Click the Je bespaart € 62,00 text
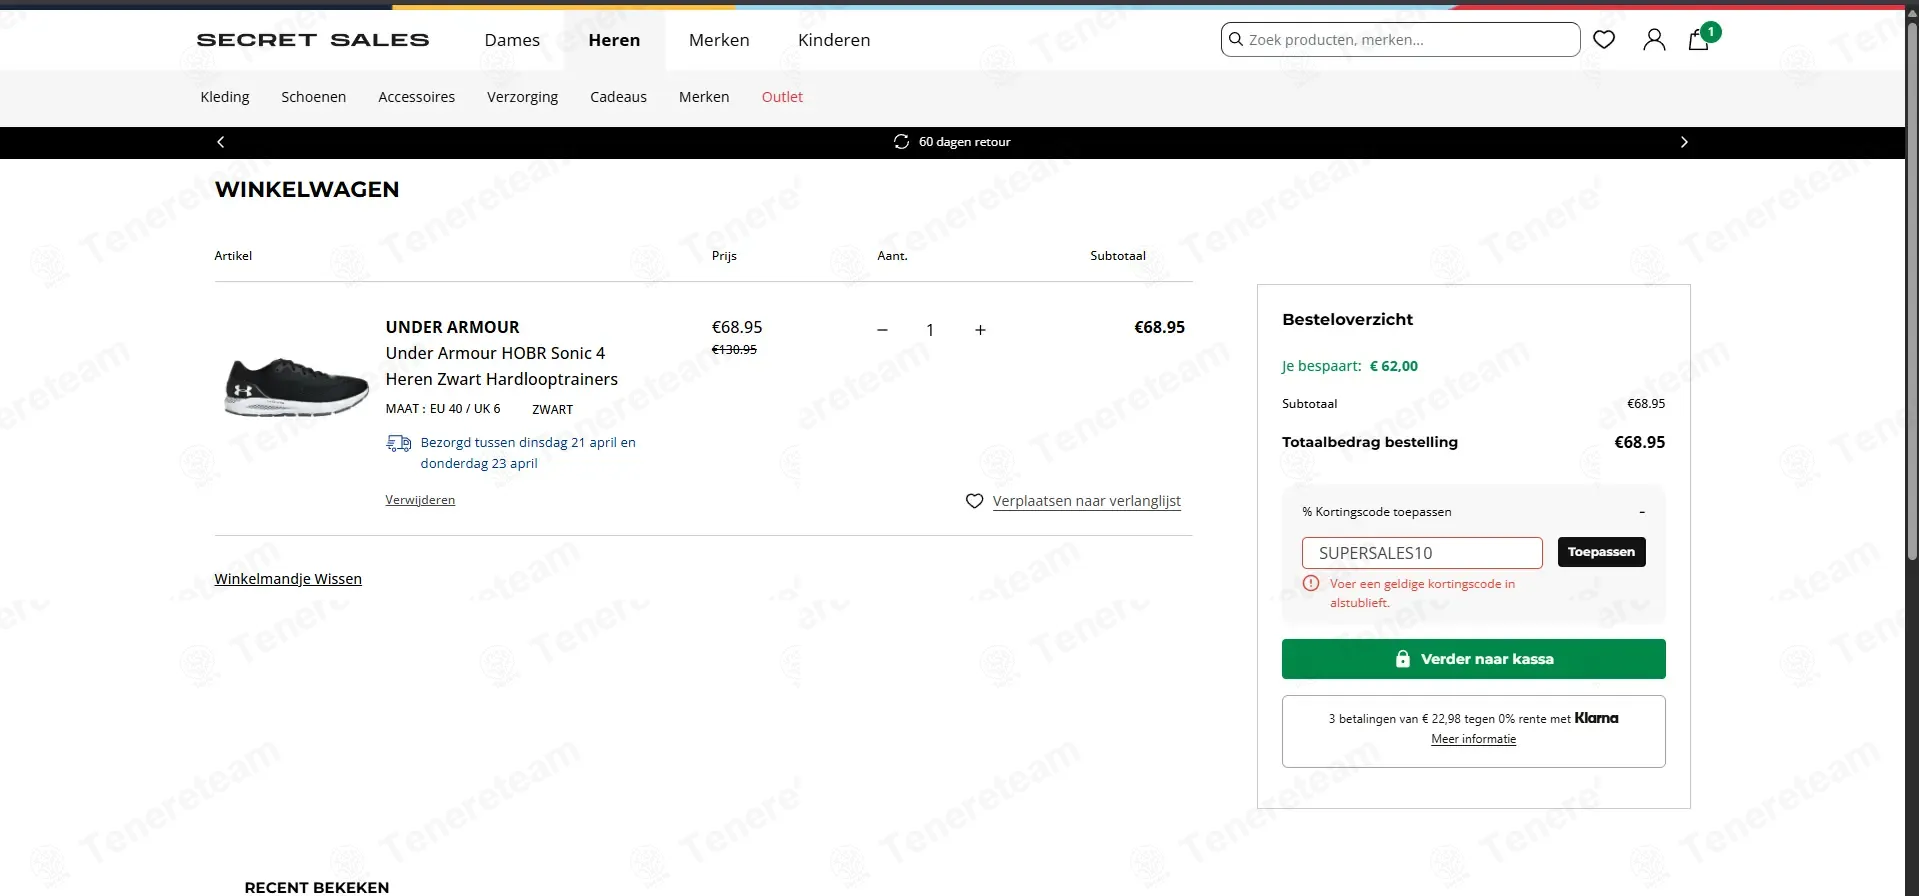1919x896 pixels. click(x=1350, y=366)
